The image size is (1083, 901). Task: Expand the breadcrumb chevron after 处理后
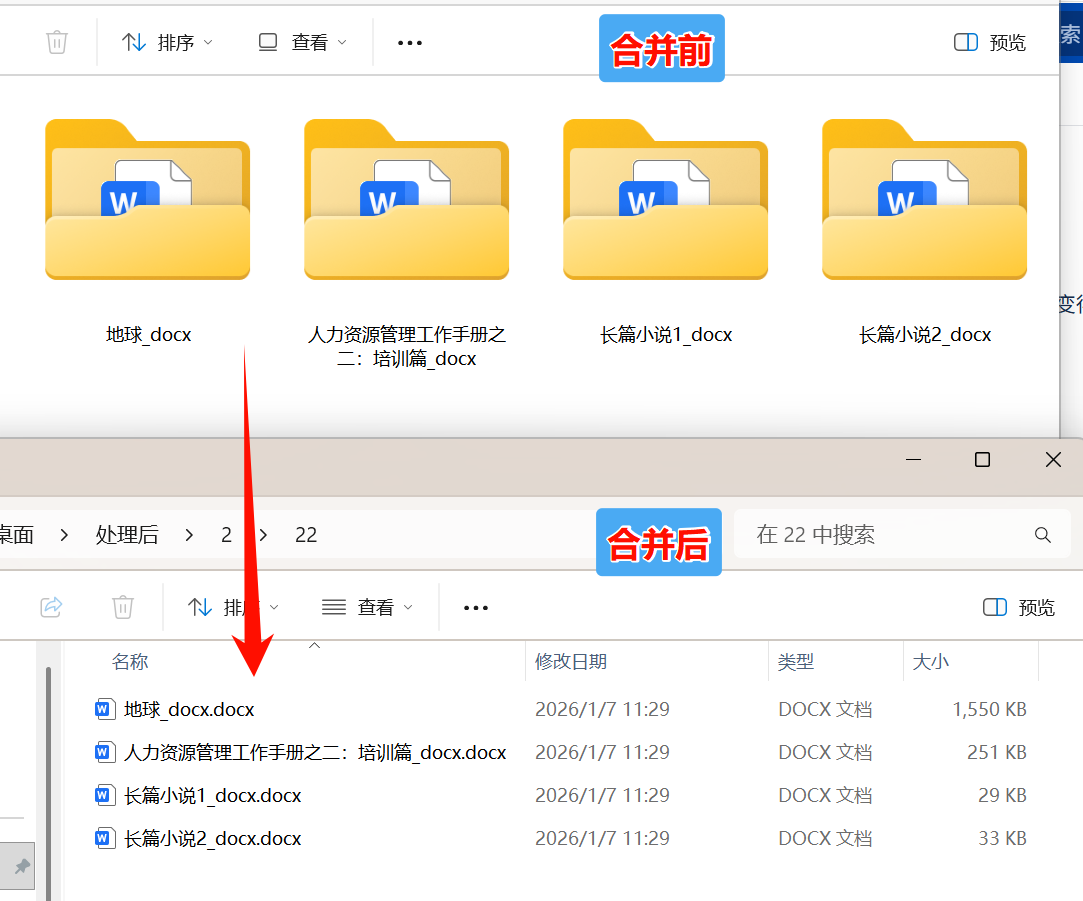pos(189,535)
